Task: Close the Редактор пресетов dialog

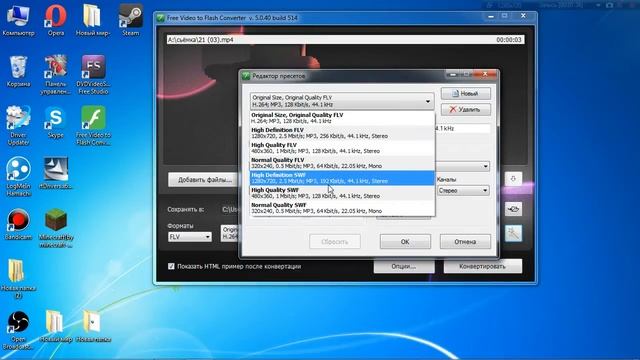Action: (x=485, y=74)
